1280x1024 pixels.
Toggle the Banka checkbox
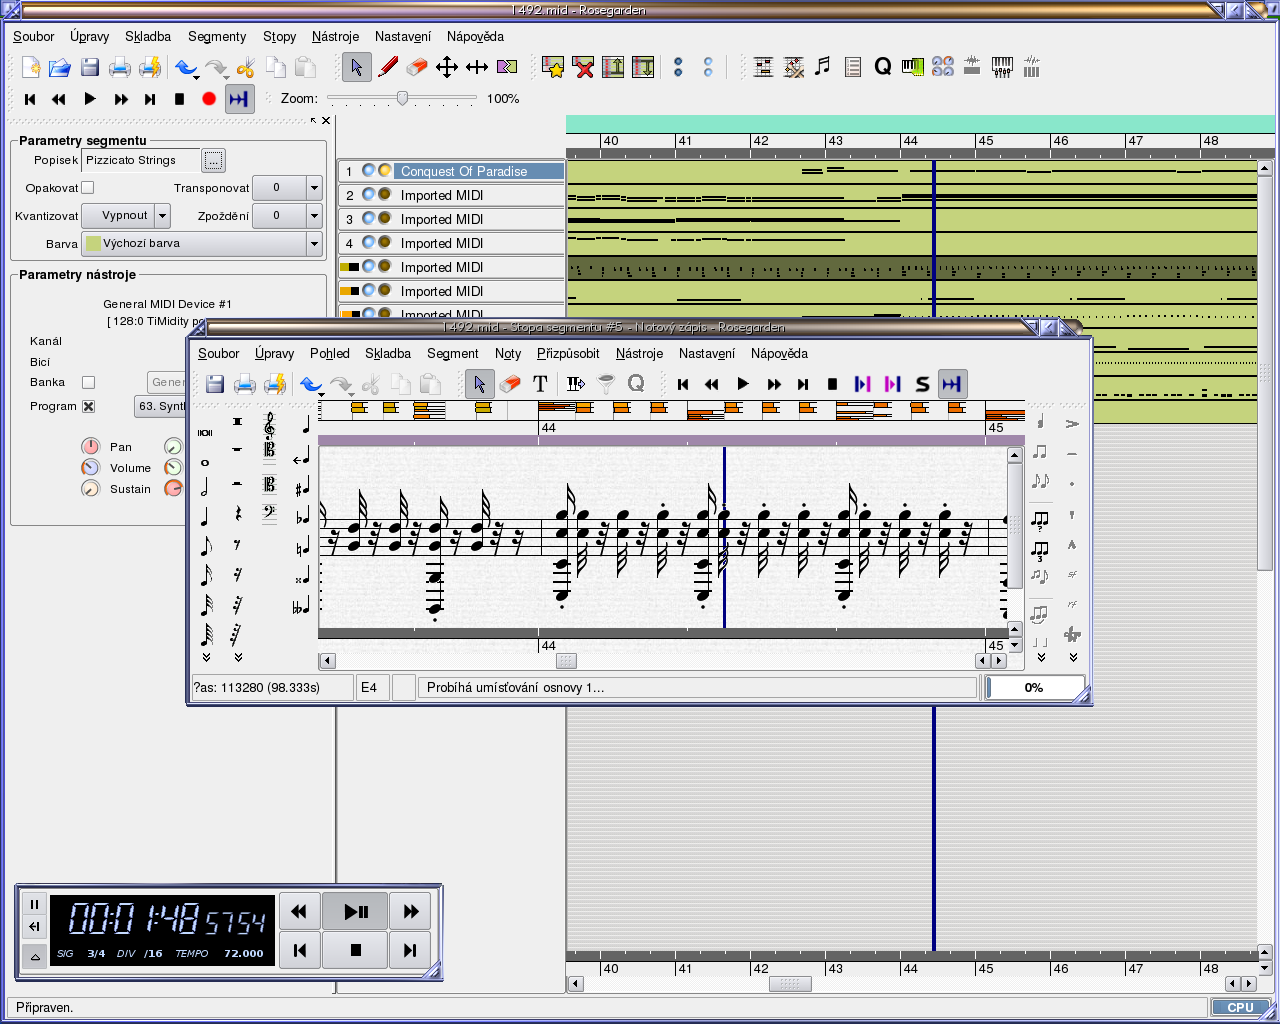[88, 382]
